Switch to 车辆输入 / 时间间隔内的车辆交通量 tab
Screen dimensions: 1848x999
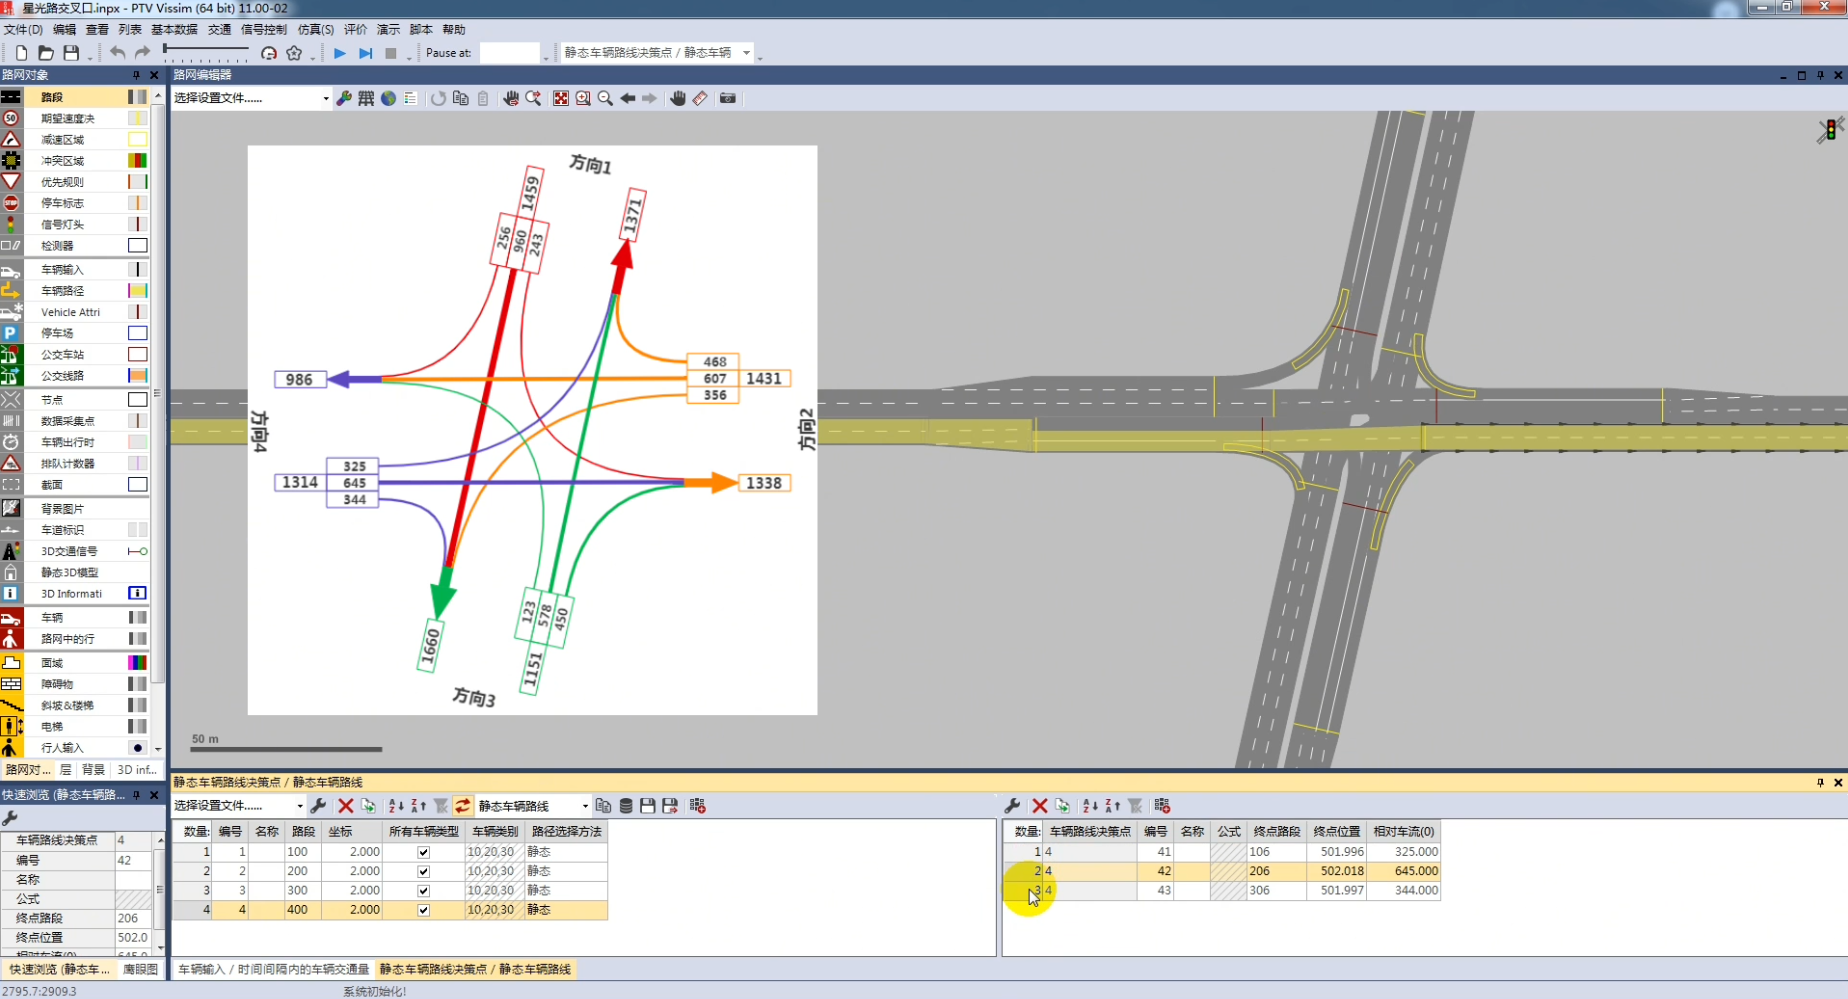273,969
